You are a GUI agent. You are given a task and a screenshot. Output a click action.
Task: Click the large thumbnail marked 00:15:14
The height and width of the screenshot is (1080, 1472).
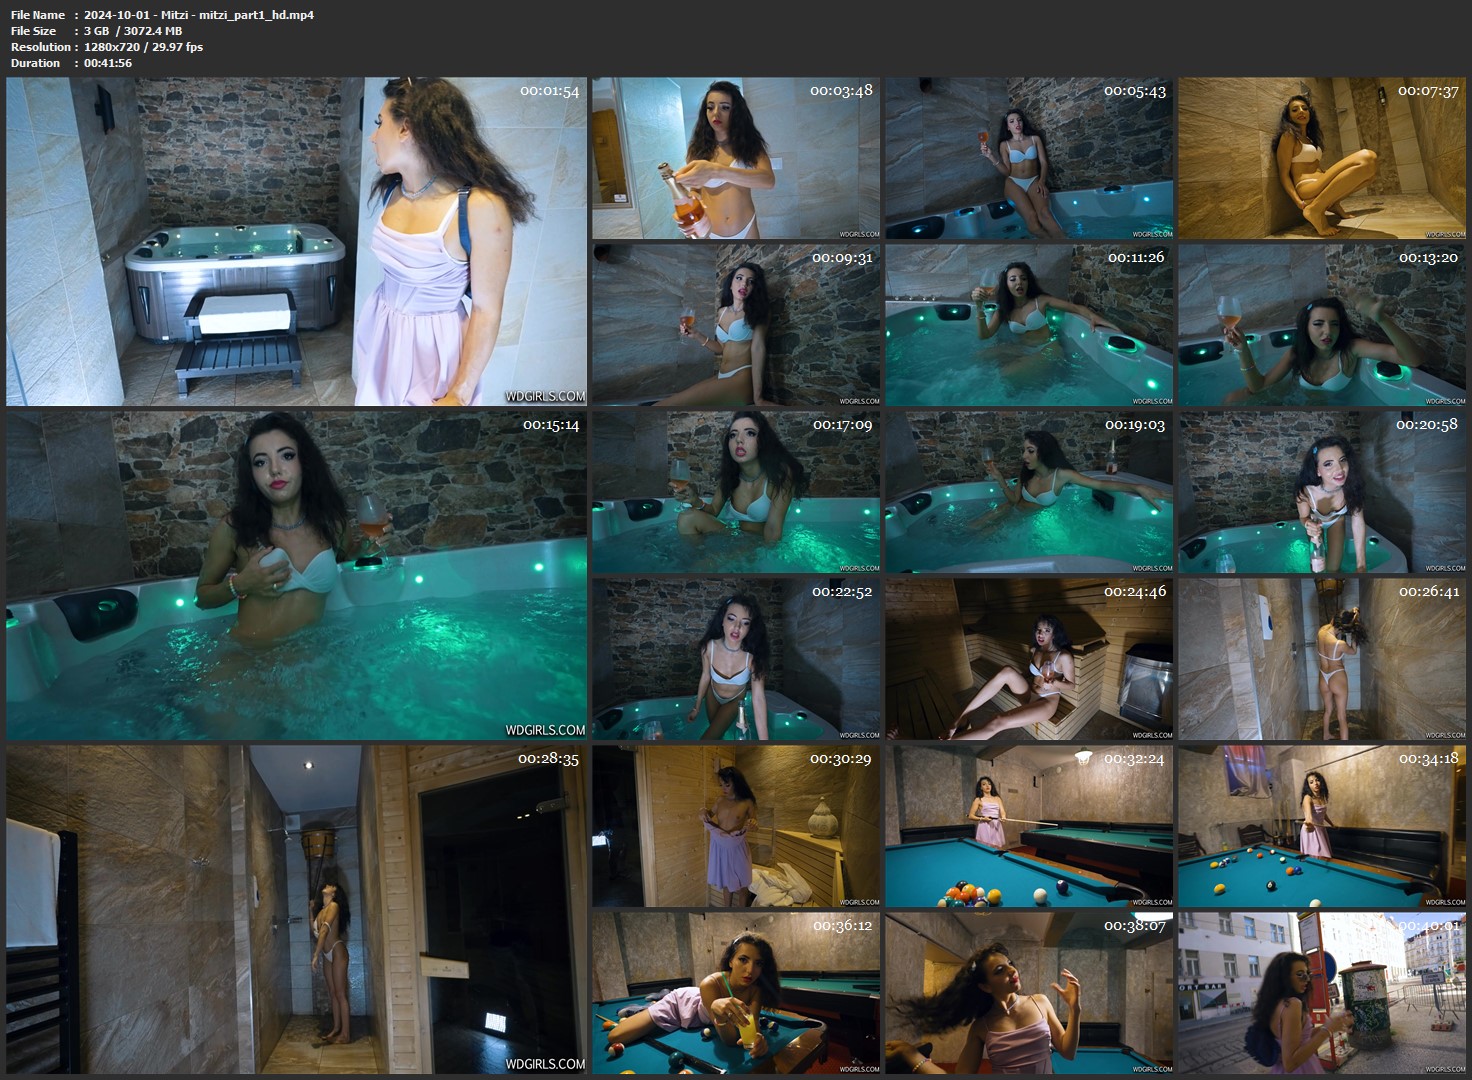296,575
